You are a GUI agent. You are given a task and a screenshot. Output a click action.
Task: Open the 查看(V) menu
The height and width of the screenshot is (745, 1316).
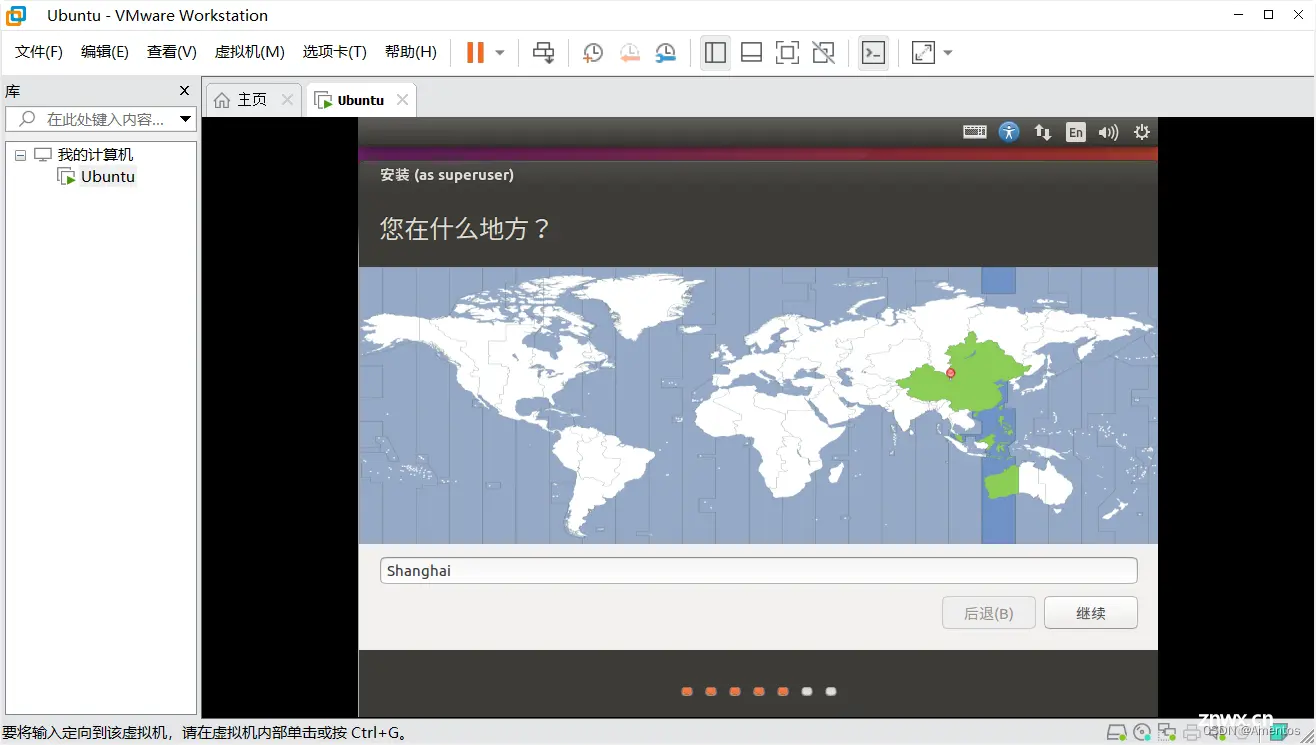172,52
